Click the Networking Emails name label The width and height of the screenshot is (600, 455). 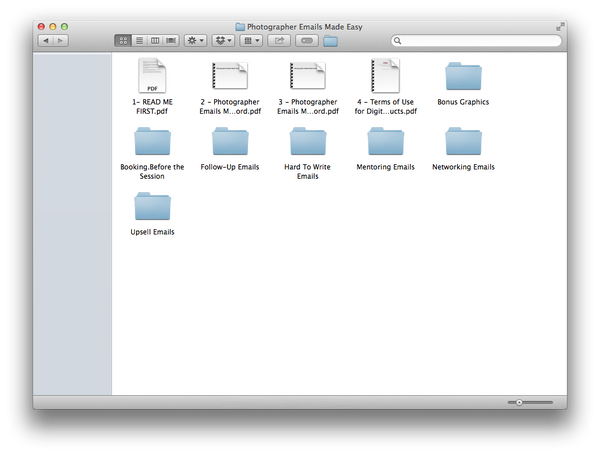pos(463,167)
